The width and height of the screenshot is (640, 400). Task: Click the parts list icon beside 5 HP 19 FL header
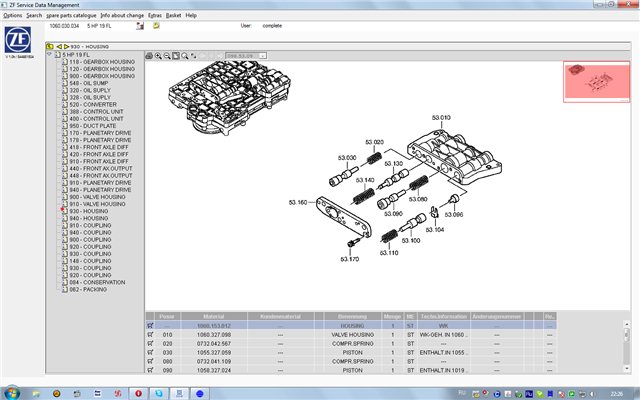(140, 26)
